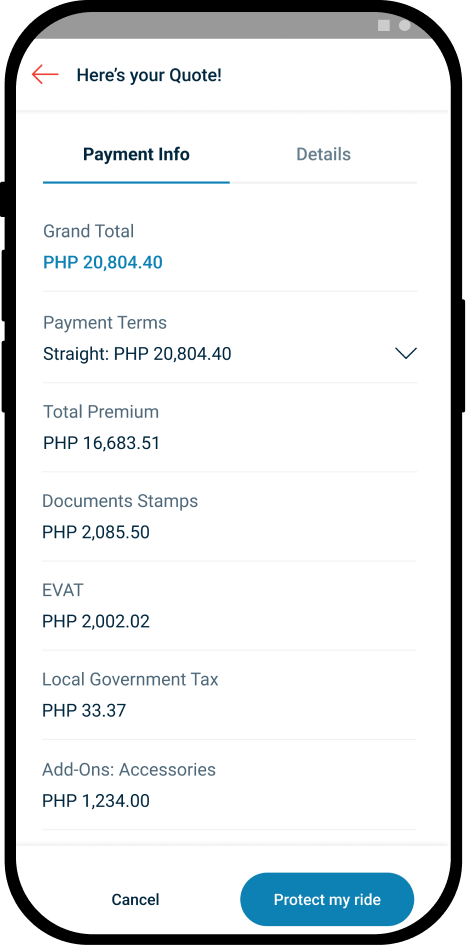Select the Total Premium PHP 16,683.51 row

[x=230, y=427]
